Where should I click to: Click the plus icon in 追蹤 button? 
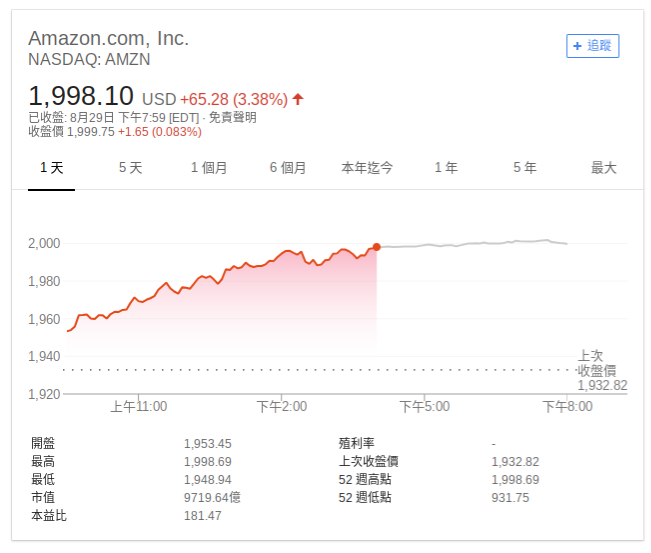pos(577,46)
